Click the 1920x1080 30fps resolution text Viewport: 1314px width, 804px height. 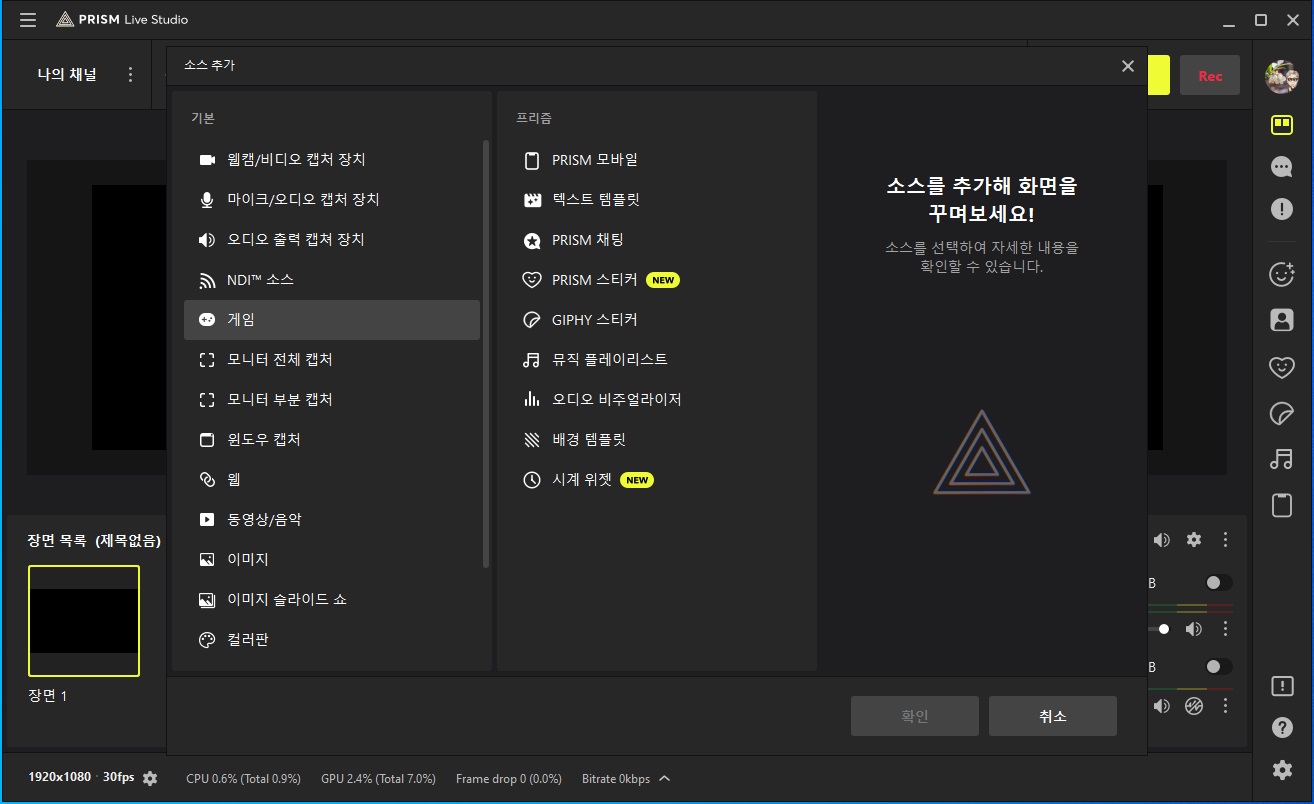pyautogui.click(x=82, y=778)
